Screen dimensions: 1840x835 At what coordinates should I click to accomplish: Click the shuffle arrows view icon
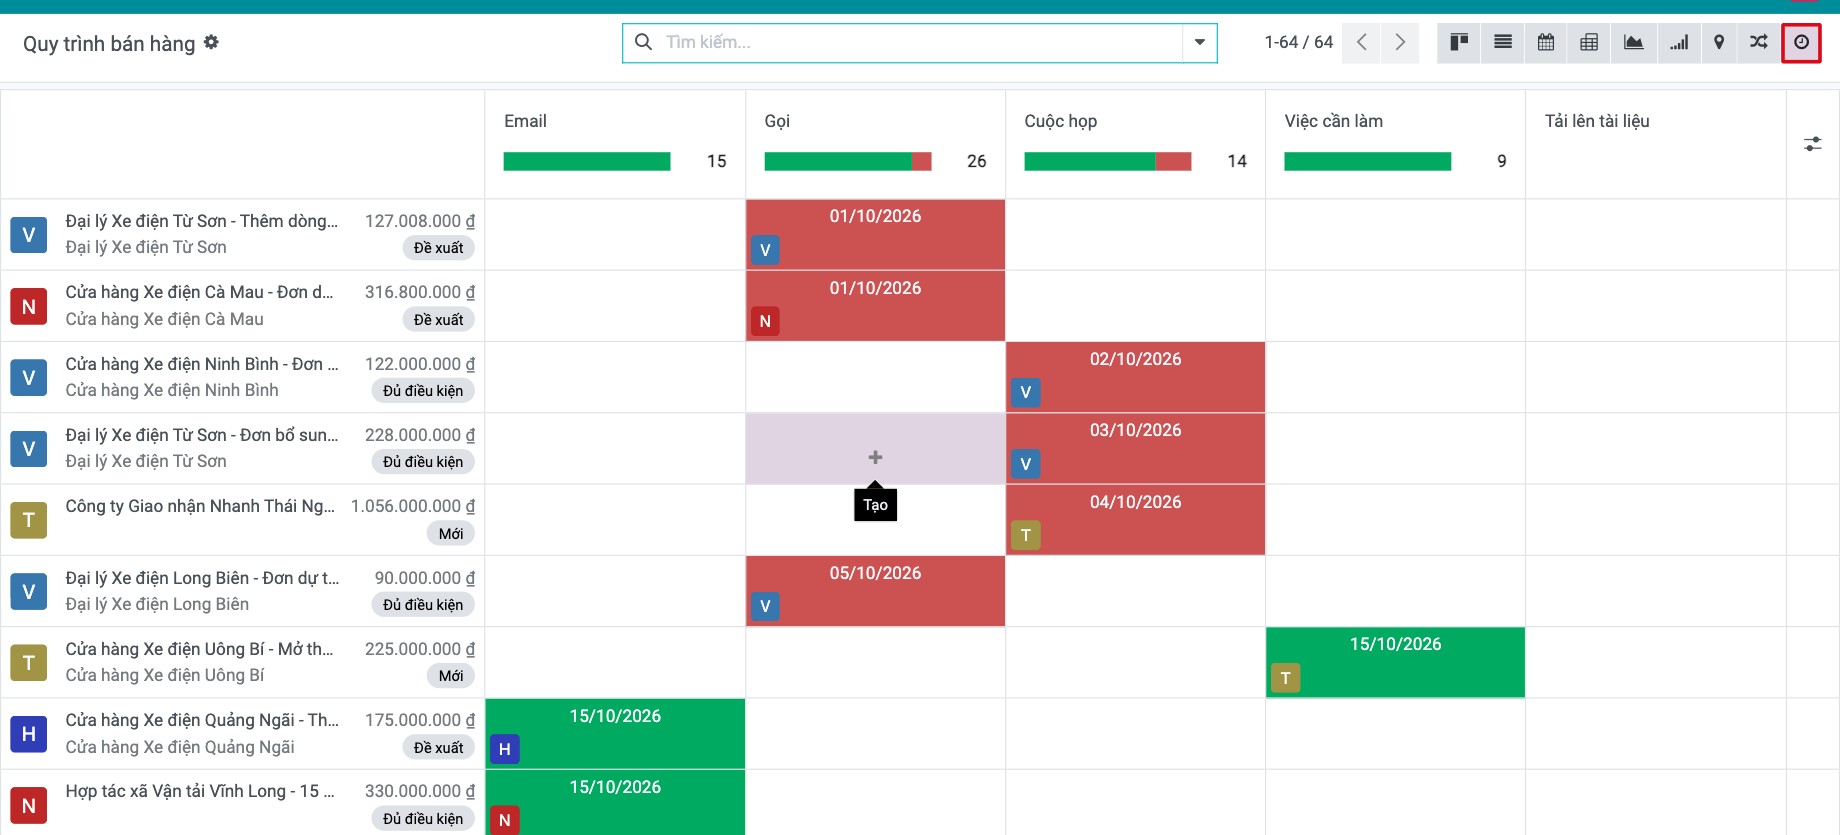pos(1759,43)
